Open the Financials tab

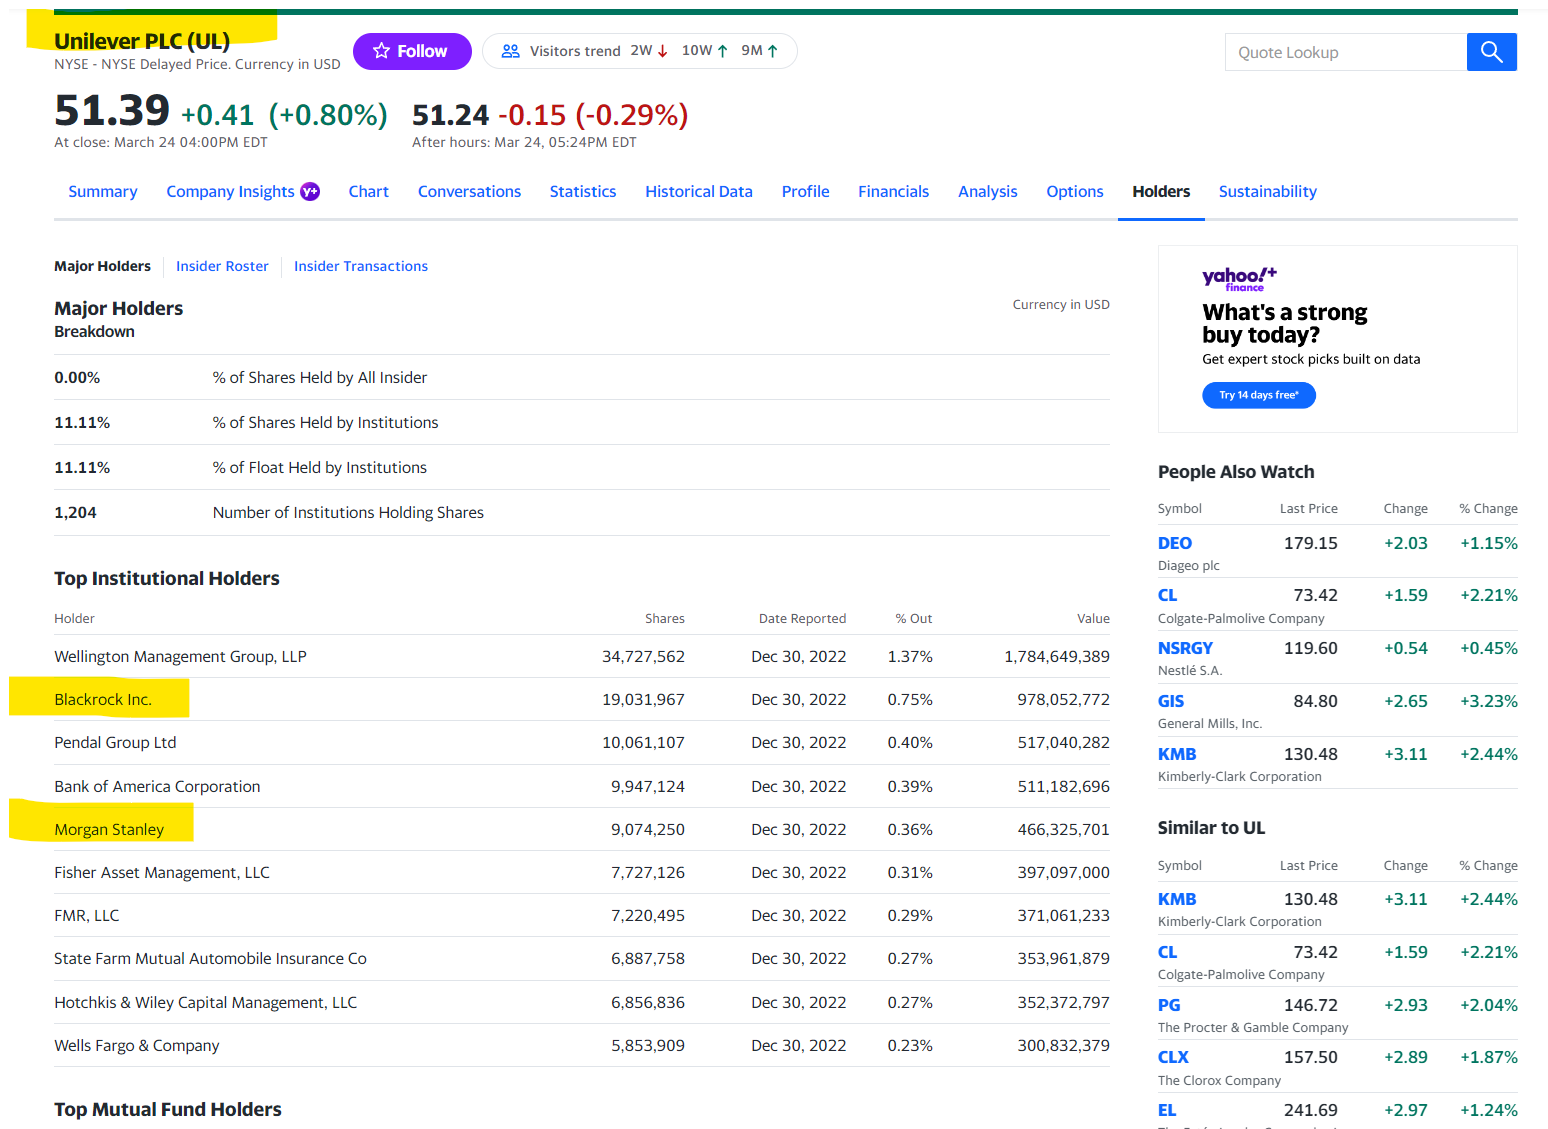point(893,191)
